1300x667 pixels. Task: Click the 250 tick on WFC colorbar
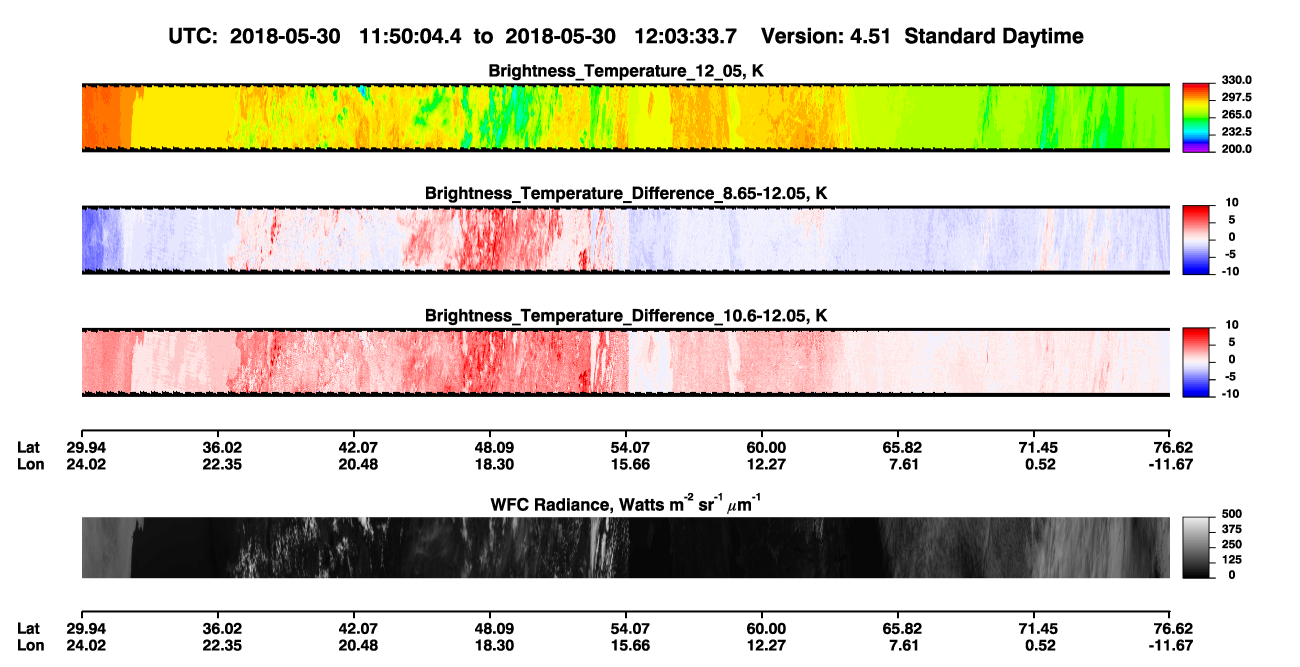click(x=1231, y=543)
